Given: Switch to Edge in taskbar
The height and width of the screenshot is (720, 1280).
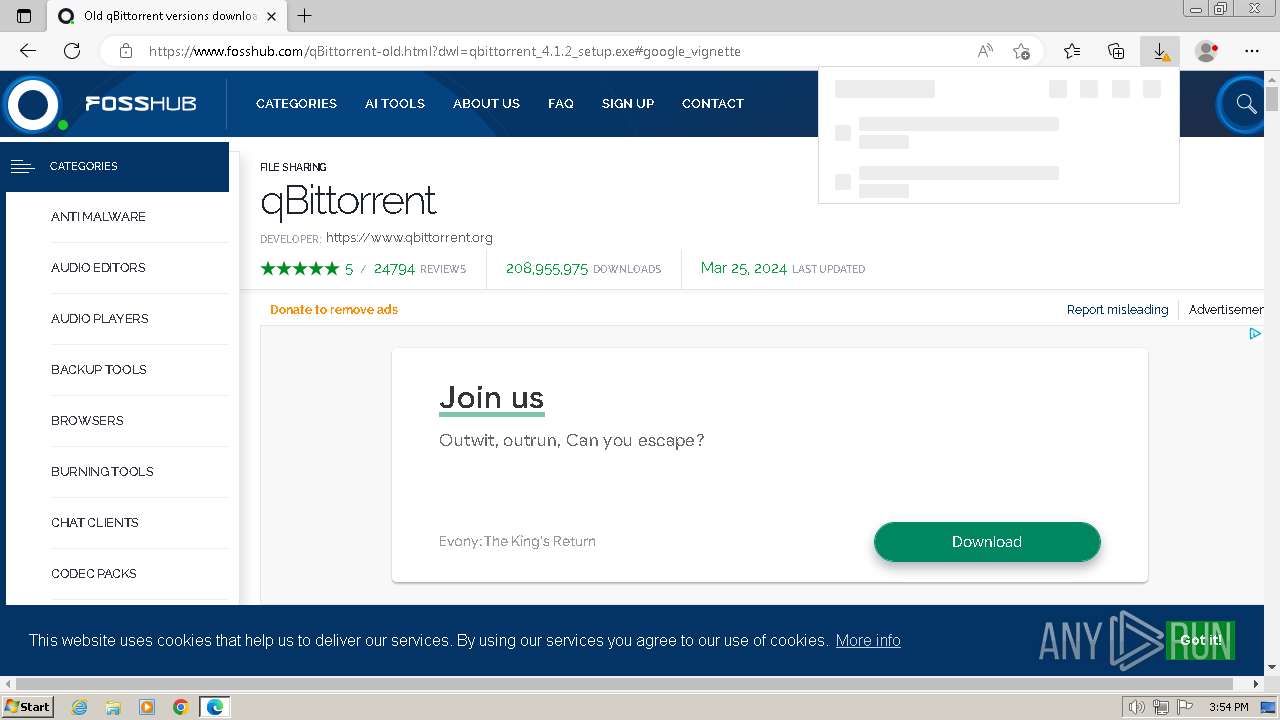Looking at the screenshot, I should click(x=214, y=707).
